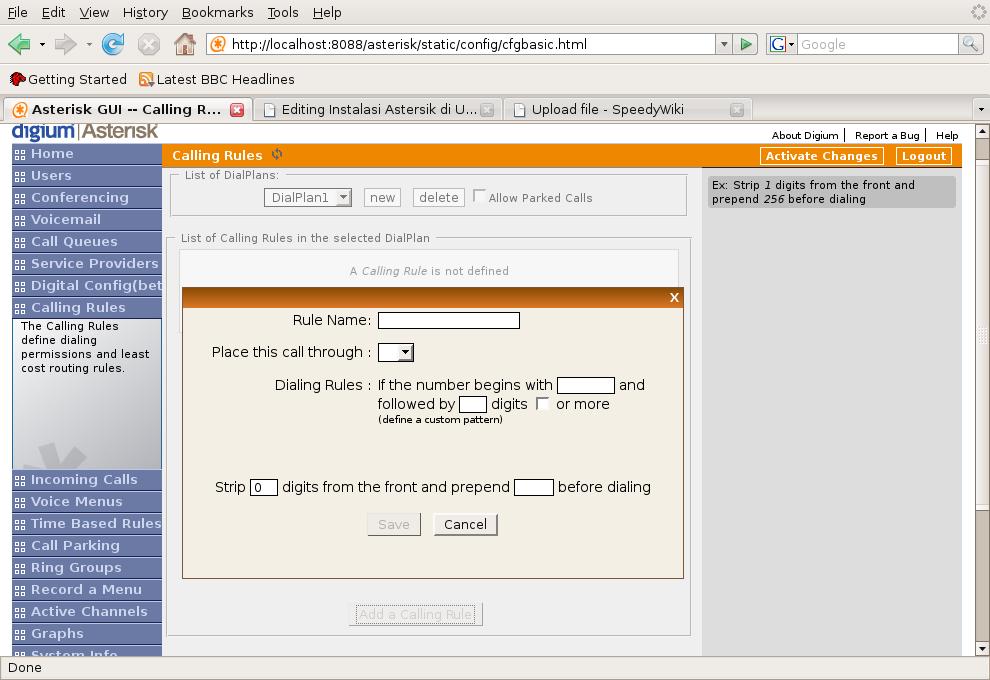Expand the 'Place this call through' dropdown

click(x=396, y=352)
